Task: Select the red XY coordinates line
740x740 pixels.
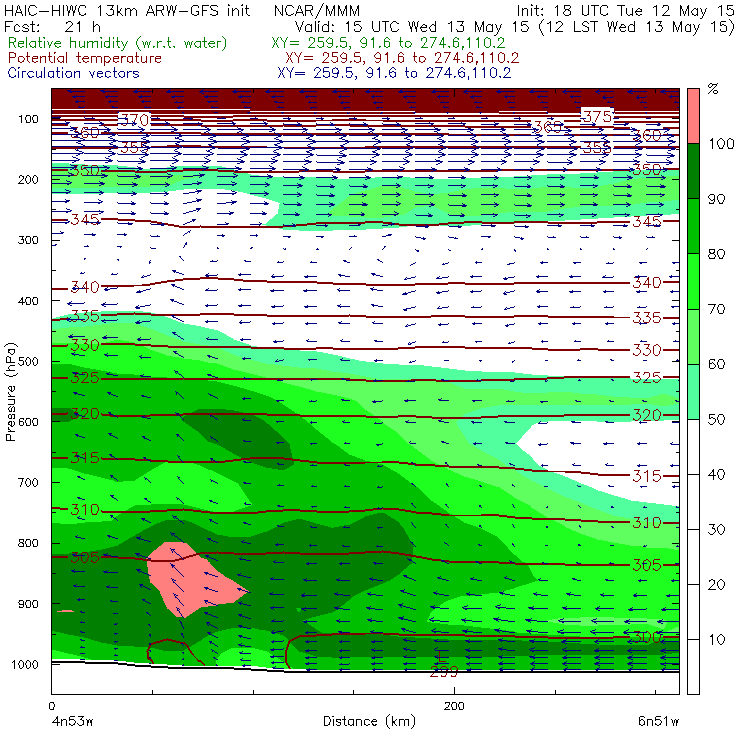Action: coord(402,58)
